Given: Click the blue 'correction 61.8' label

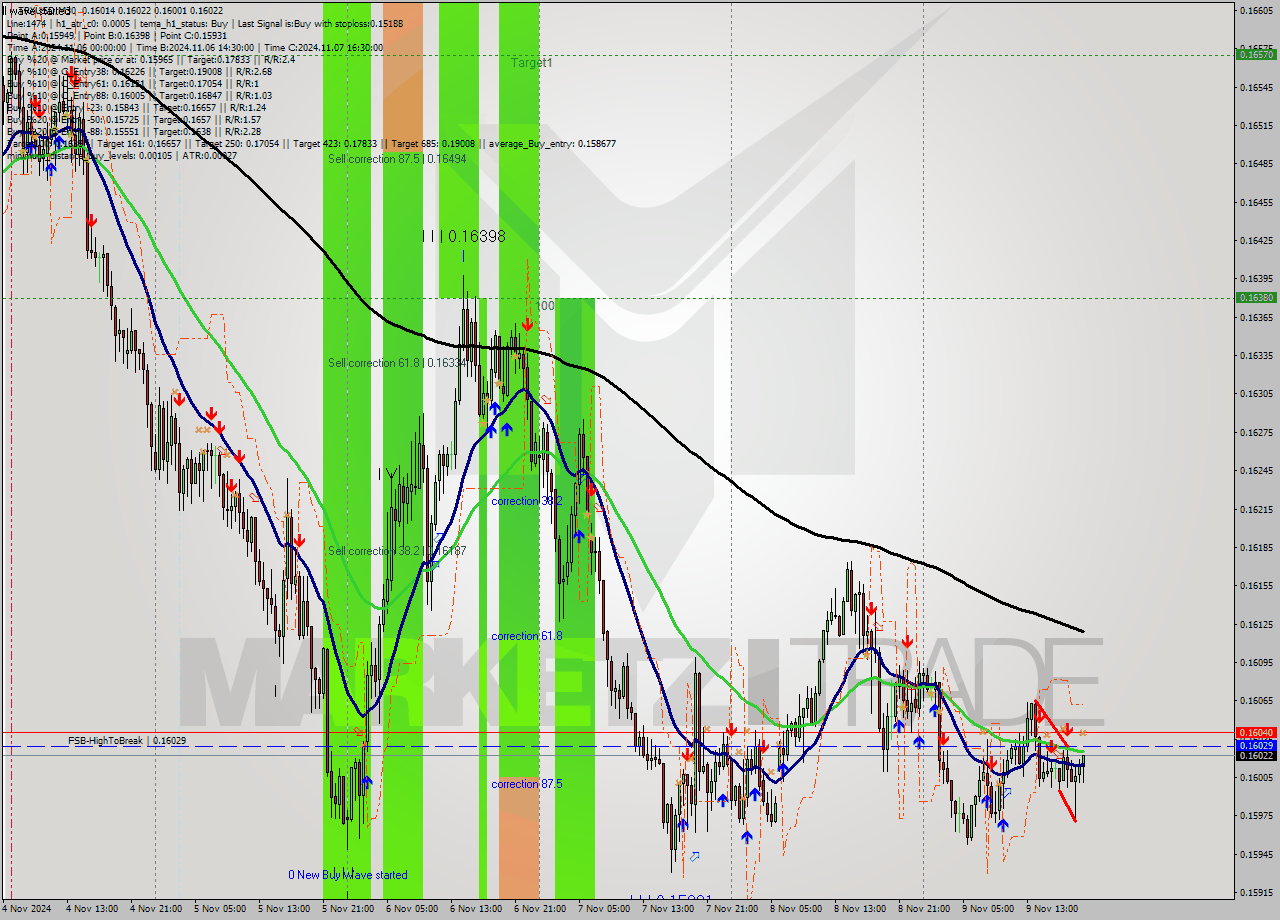Looking at the screenshot, I should click(x=527, y=635).
